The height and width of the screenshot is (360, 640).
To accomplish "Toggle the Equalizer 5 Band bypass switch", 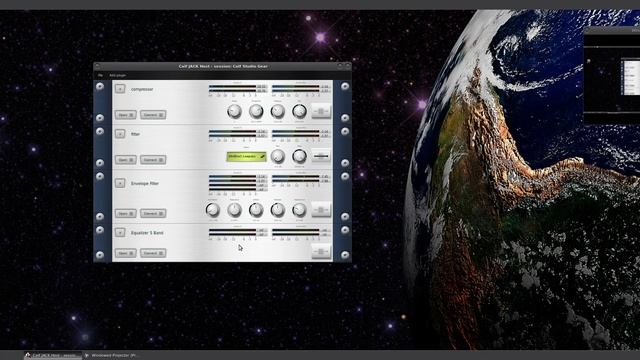I will 321,251.
